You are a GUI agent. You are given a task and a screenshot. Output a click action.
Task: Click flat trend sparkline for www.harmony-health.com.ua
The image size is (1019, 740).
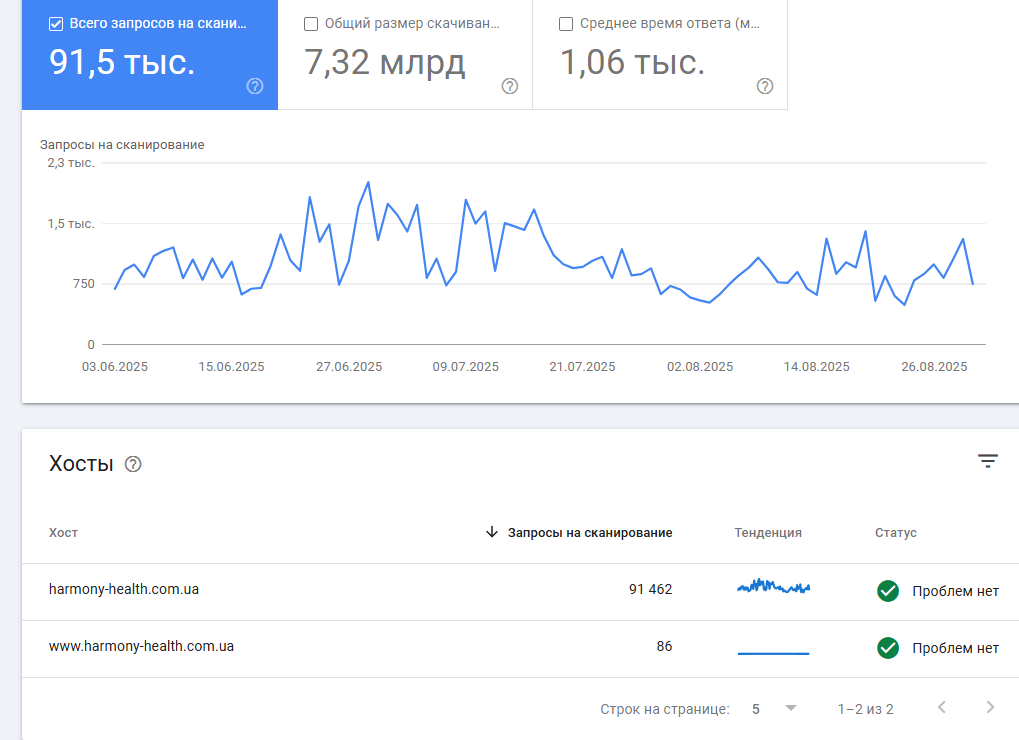point(773,653)
